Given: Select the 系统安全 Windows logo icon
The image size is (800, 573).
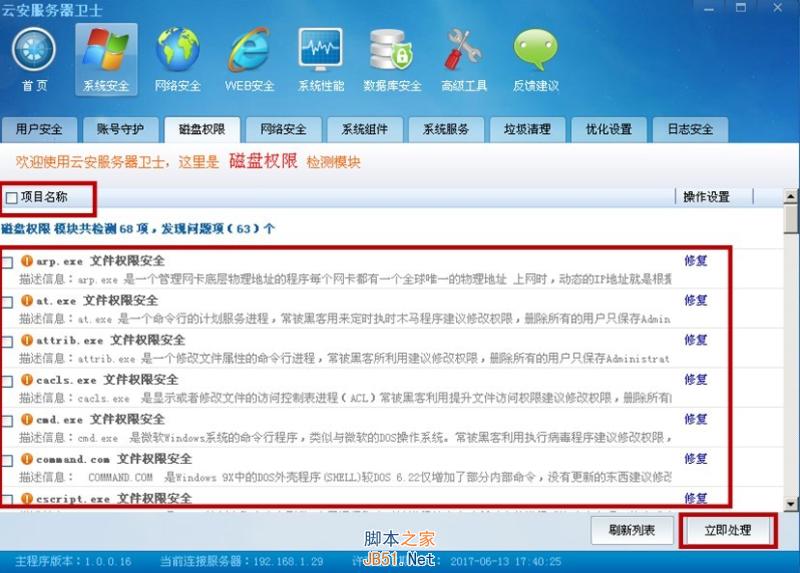Looking at the screenshot, I should tap(106, 51).
